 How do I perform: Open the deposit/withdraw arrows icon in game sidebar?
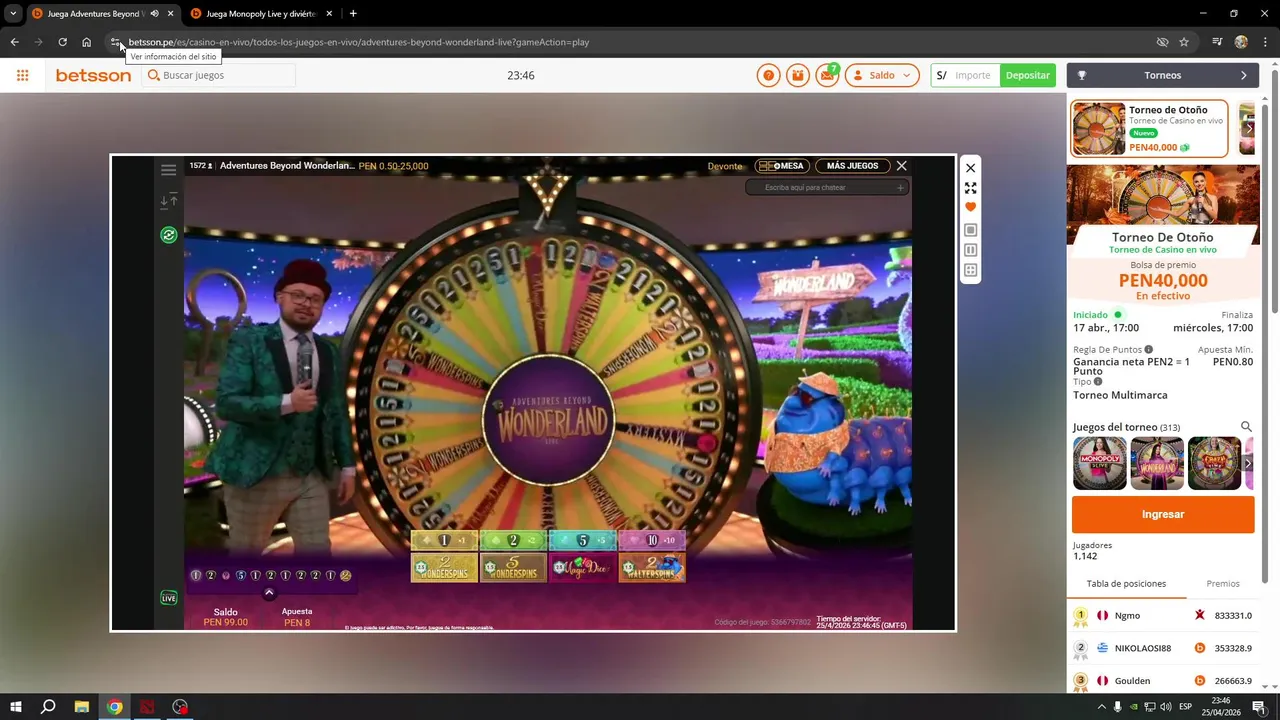[168, 201]
